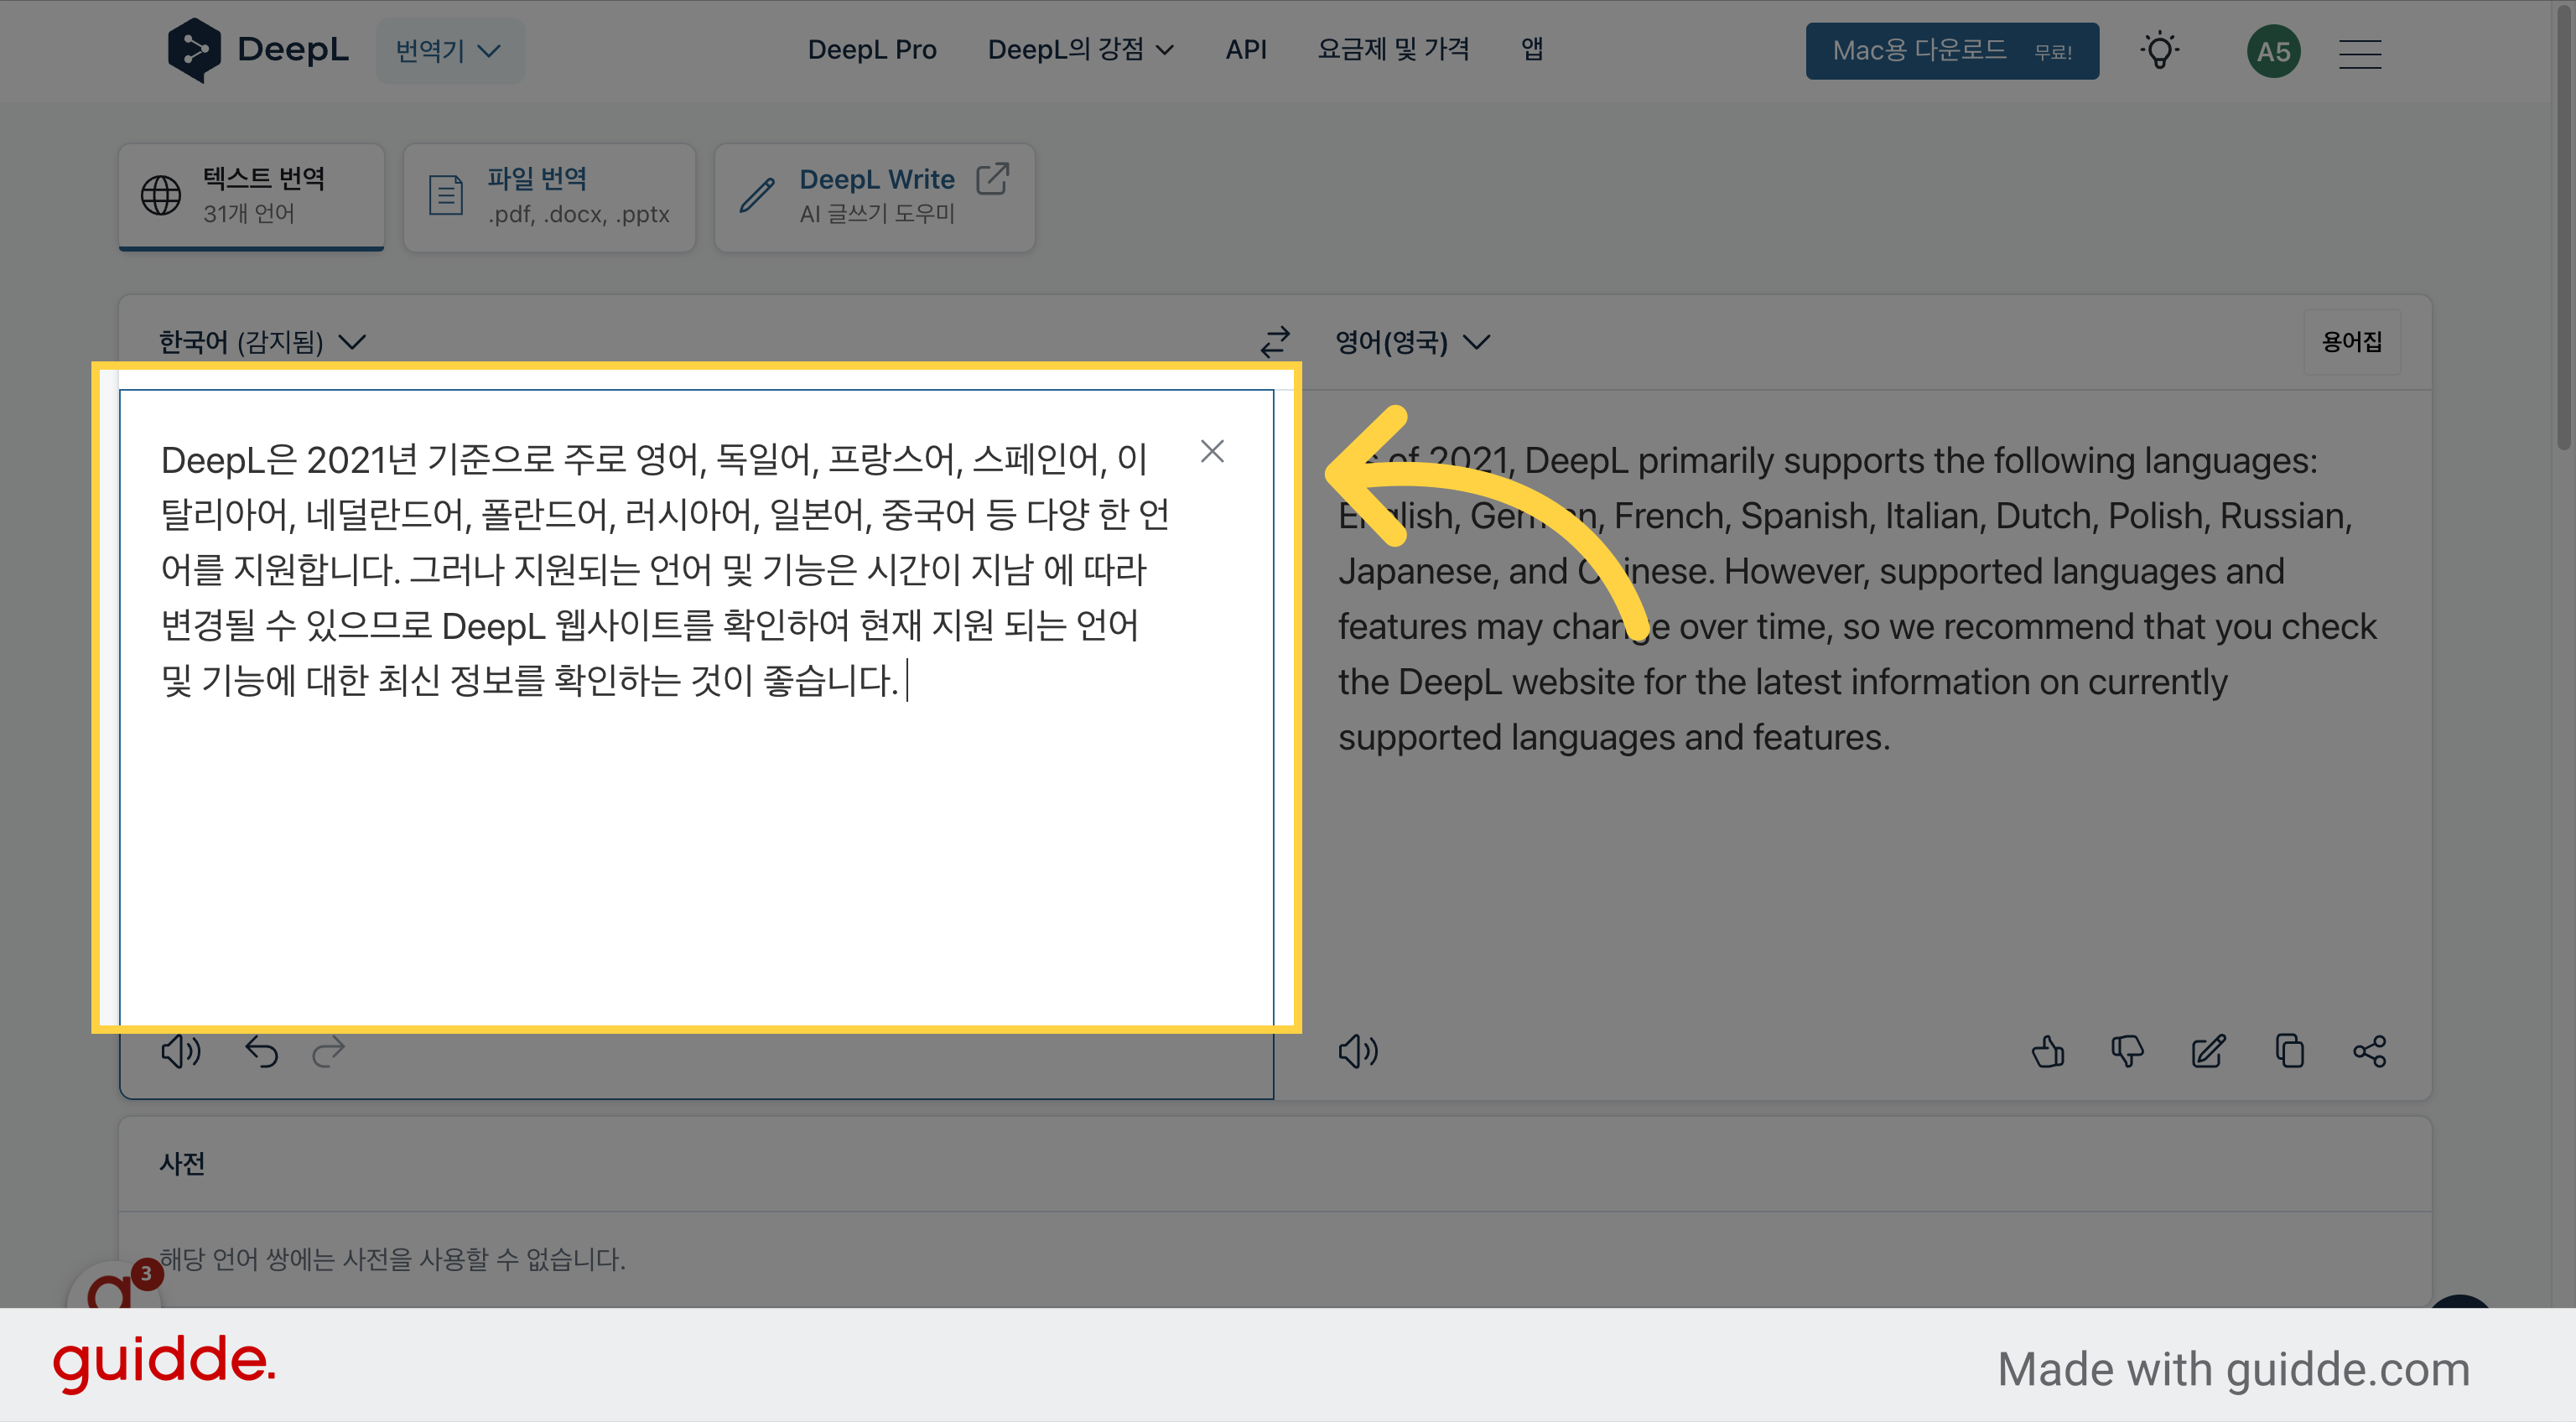Click the Mac용 다운로드 button
This screenshot has width=2576, height=1422.
pos(1952,51)
